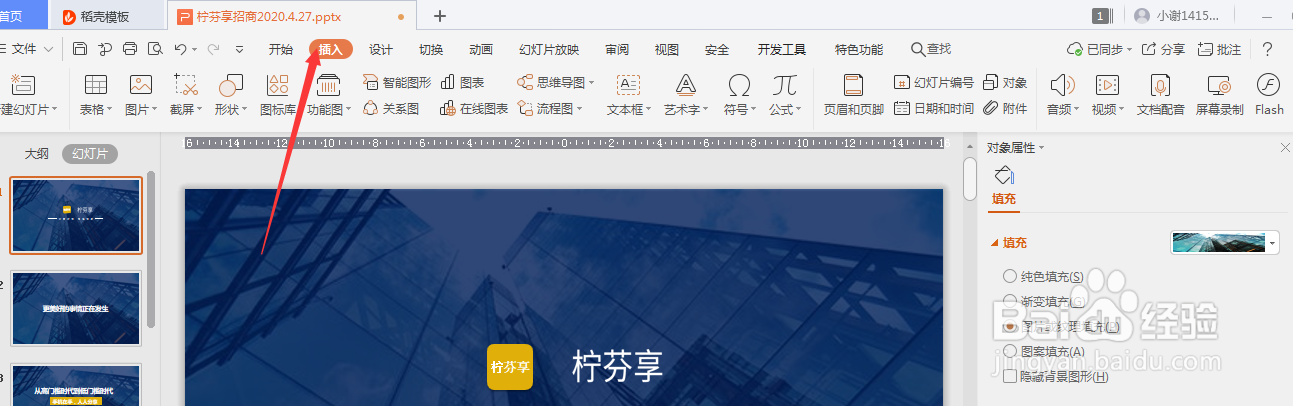Click 文档配音 document narration
This screenshot has width=1293, height=406.
[1161, 95]
